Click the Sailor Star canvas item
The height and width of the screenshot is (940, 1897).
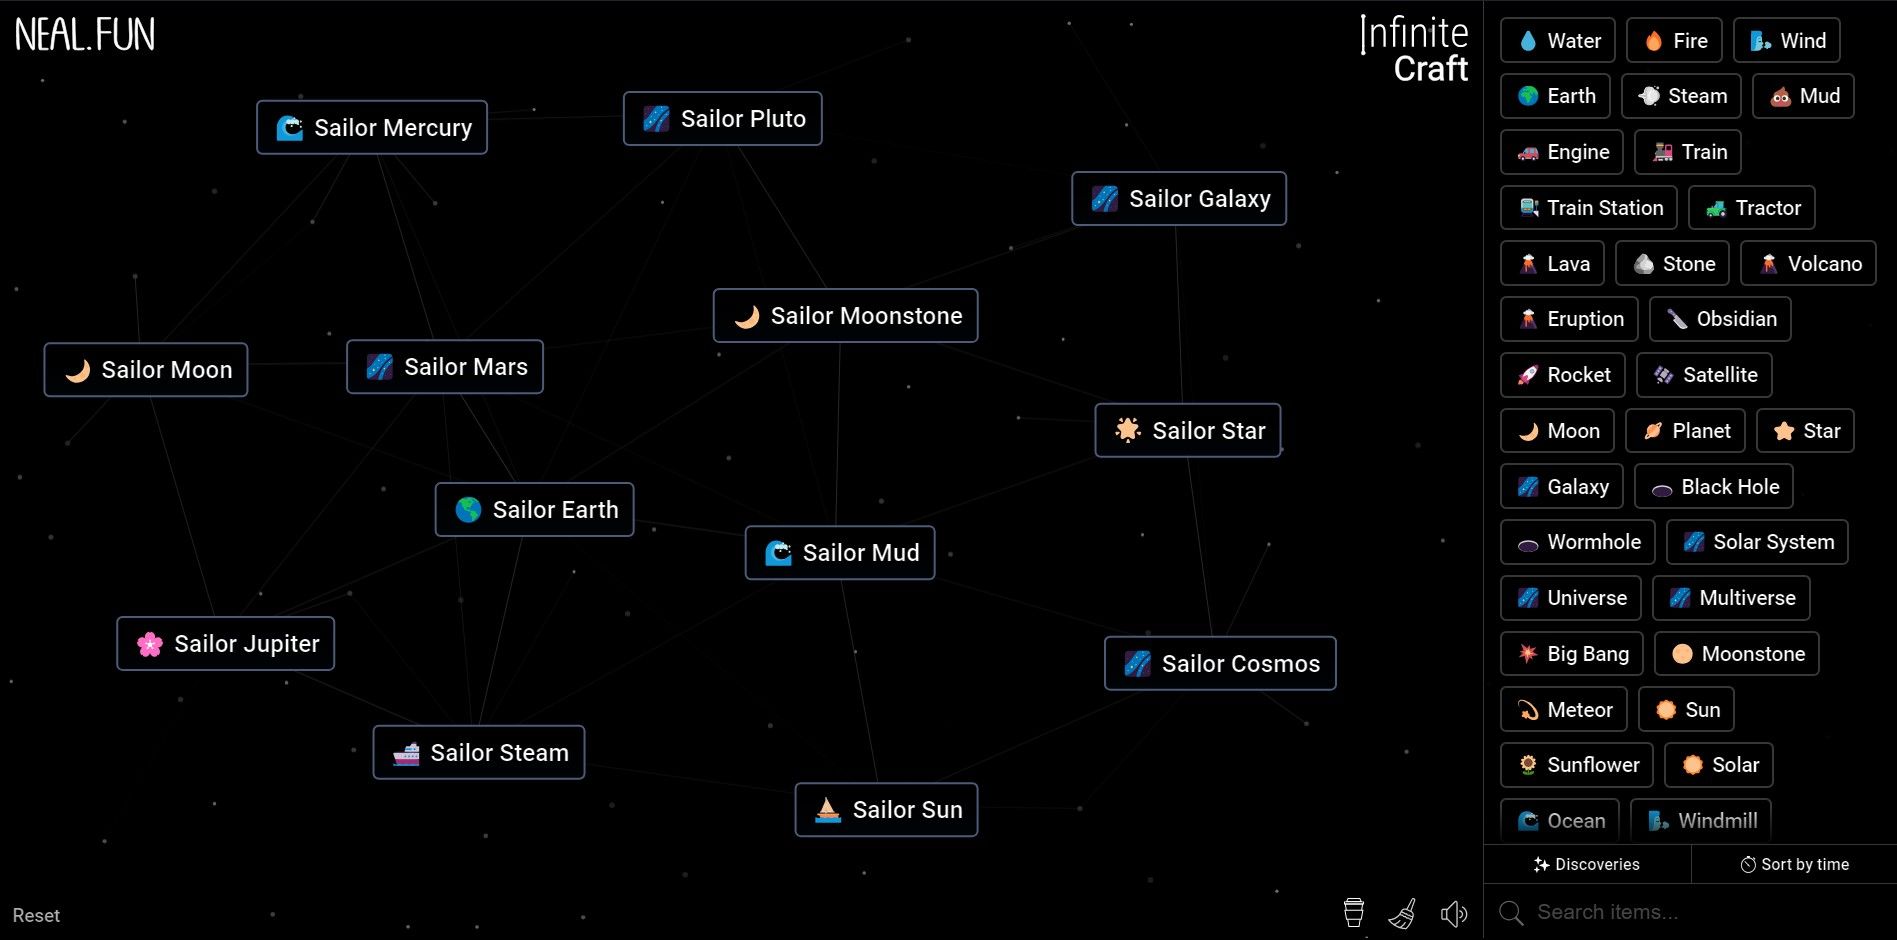click(x=1188, y=431)
